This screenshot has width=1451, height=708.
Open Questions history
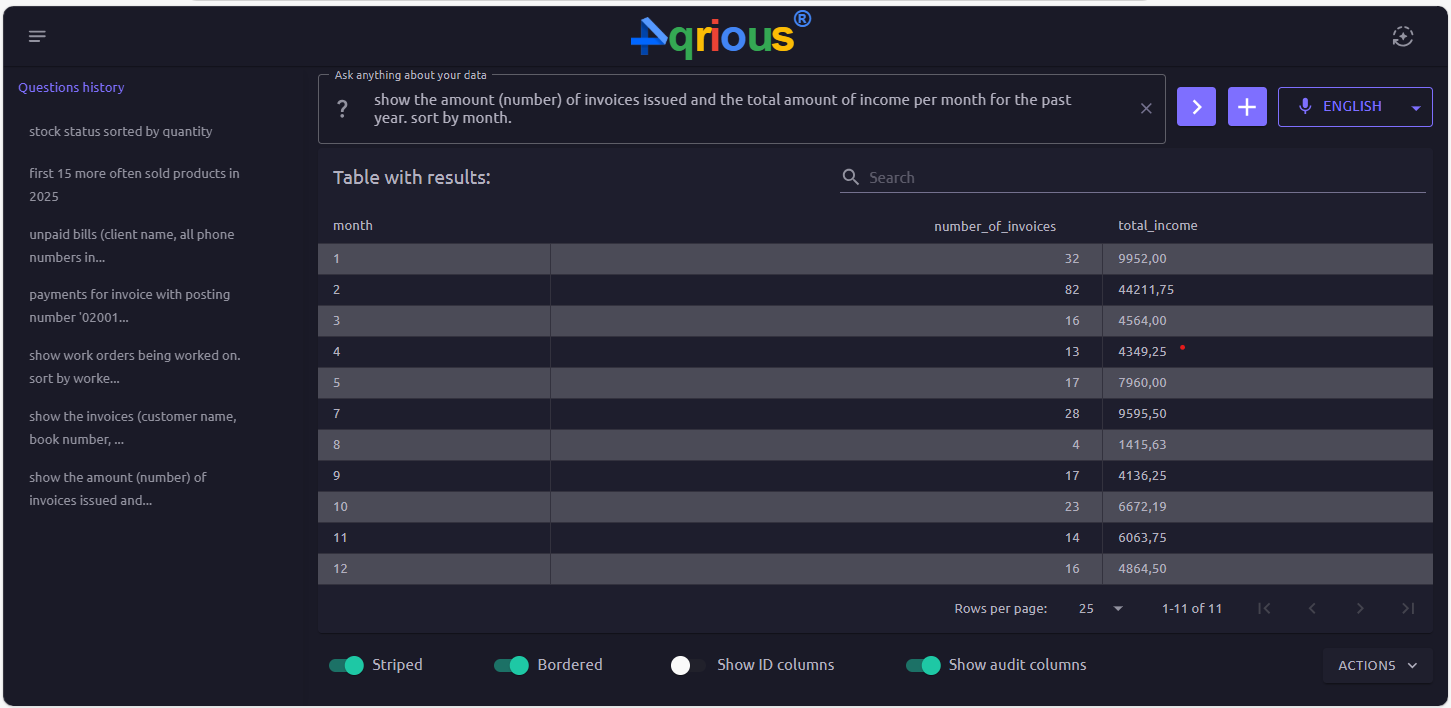[71, 87]
